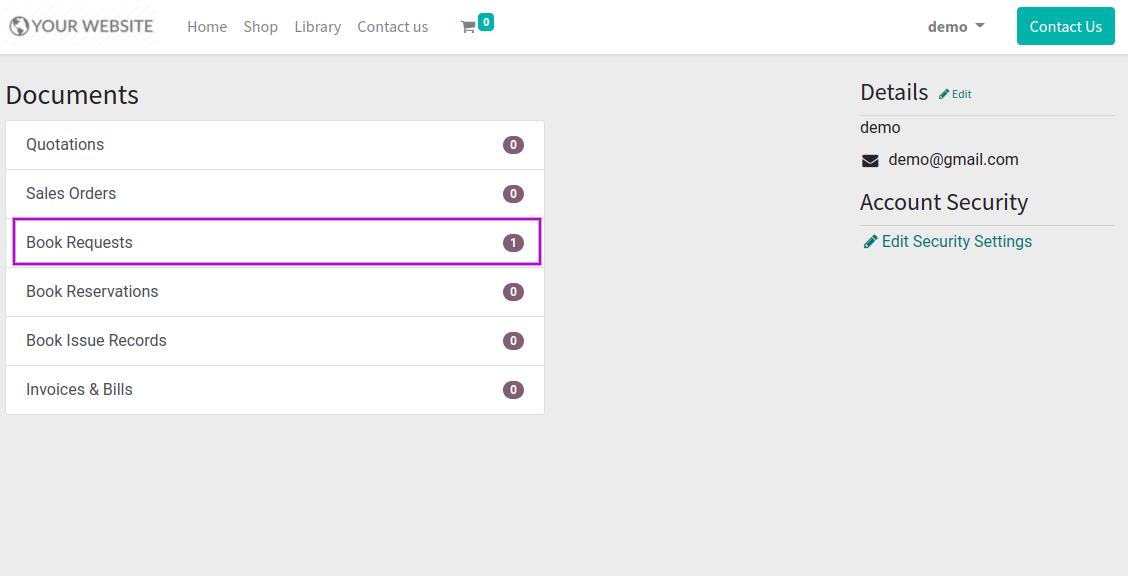Click the pencil icon beside Details

pos(944,94)
